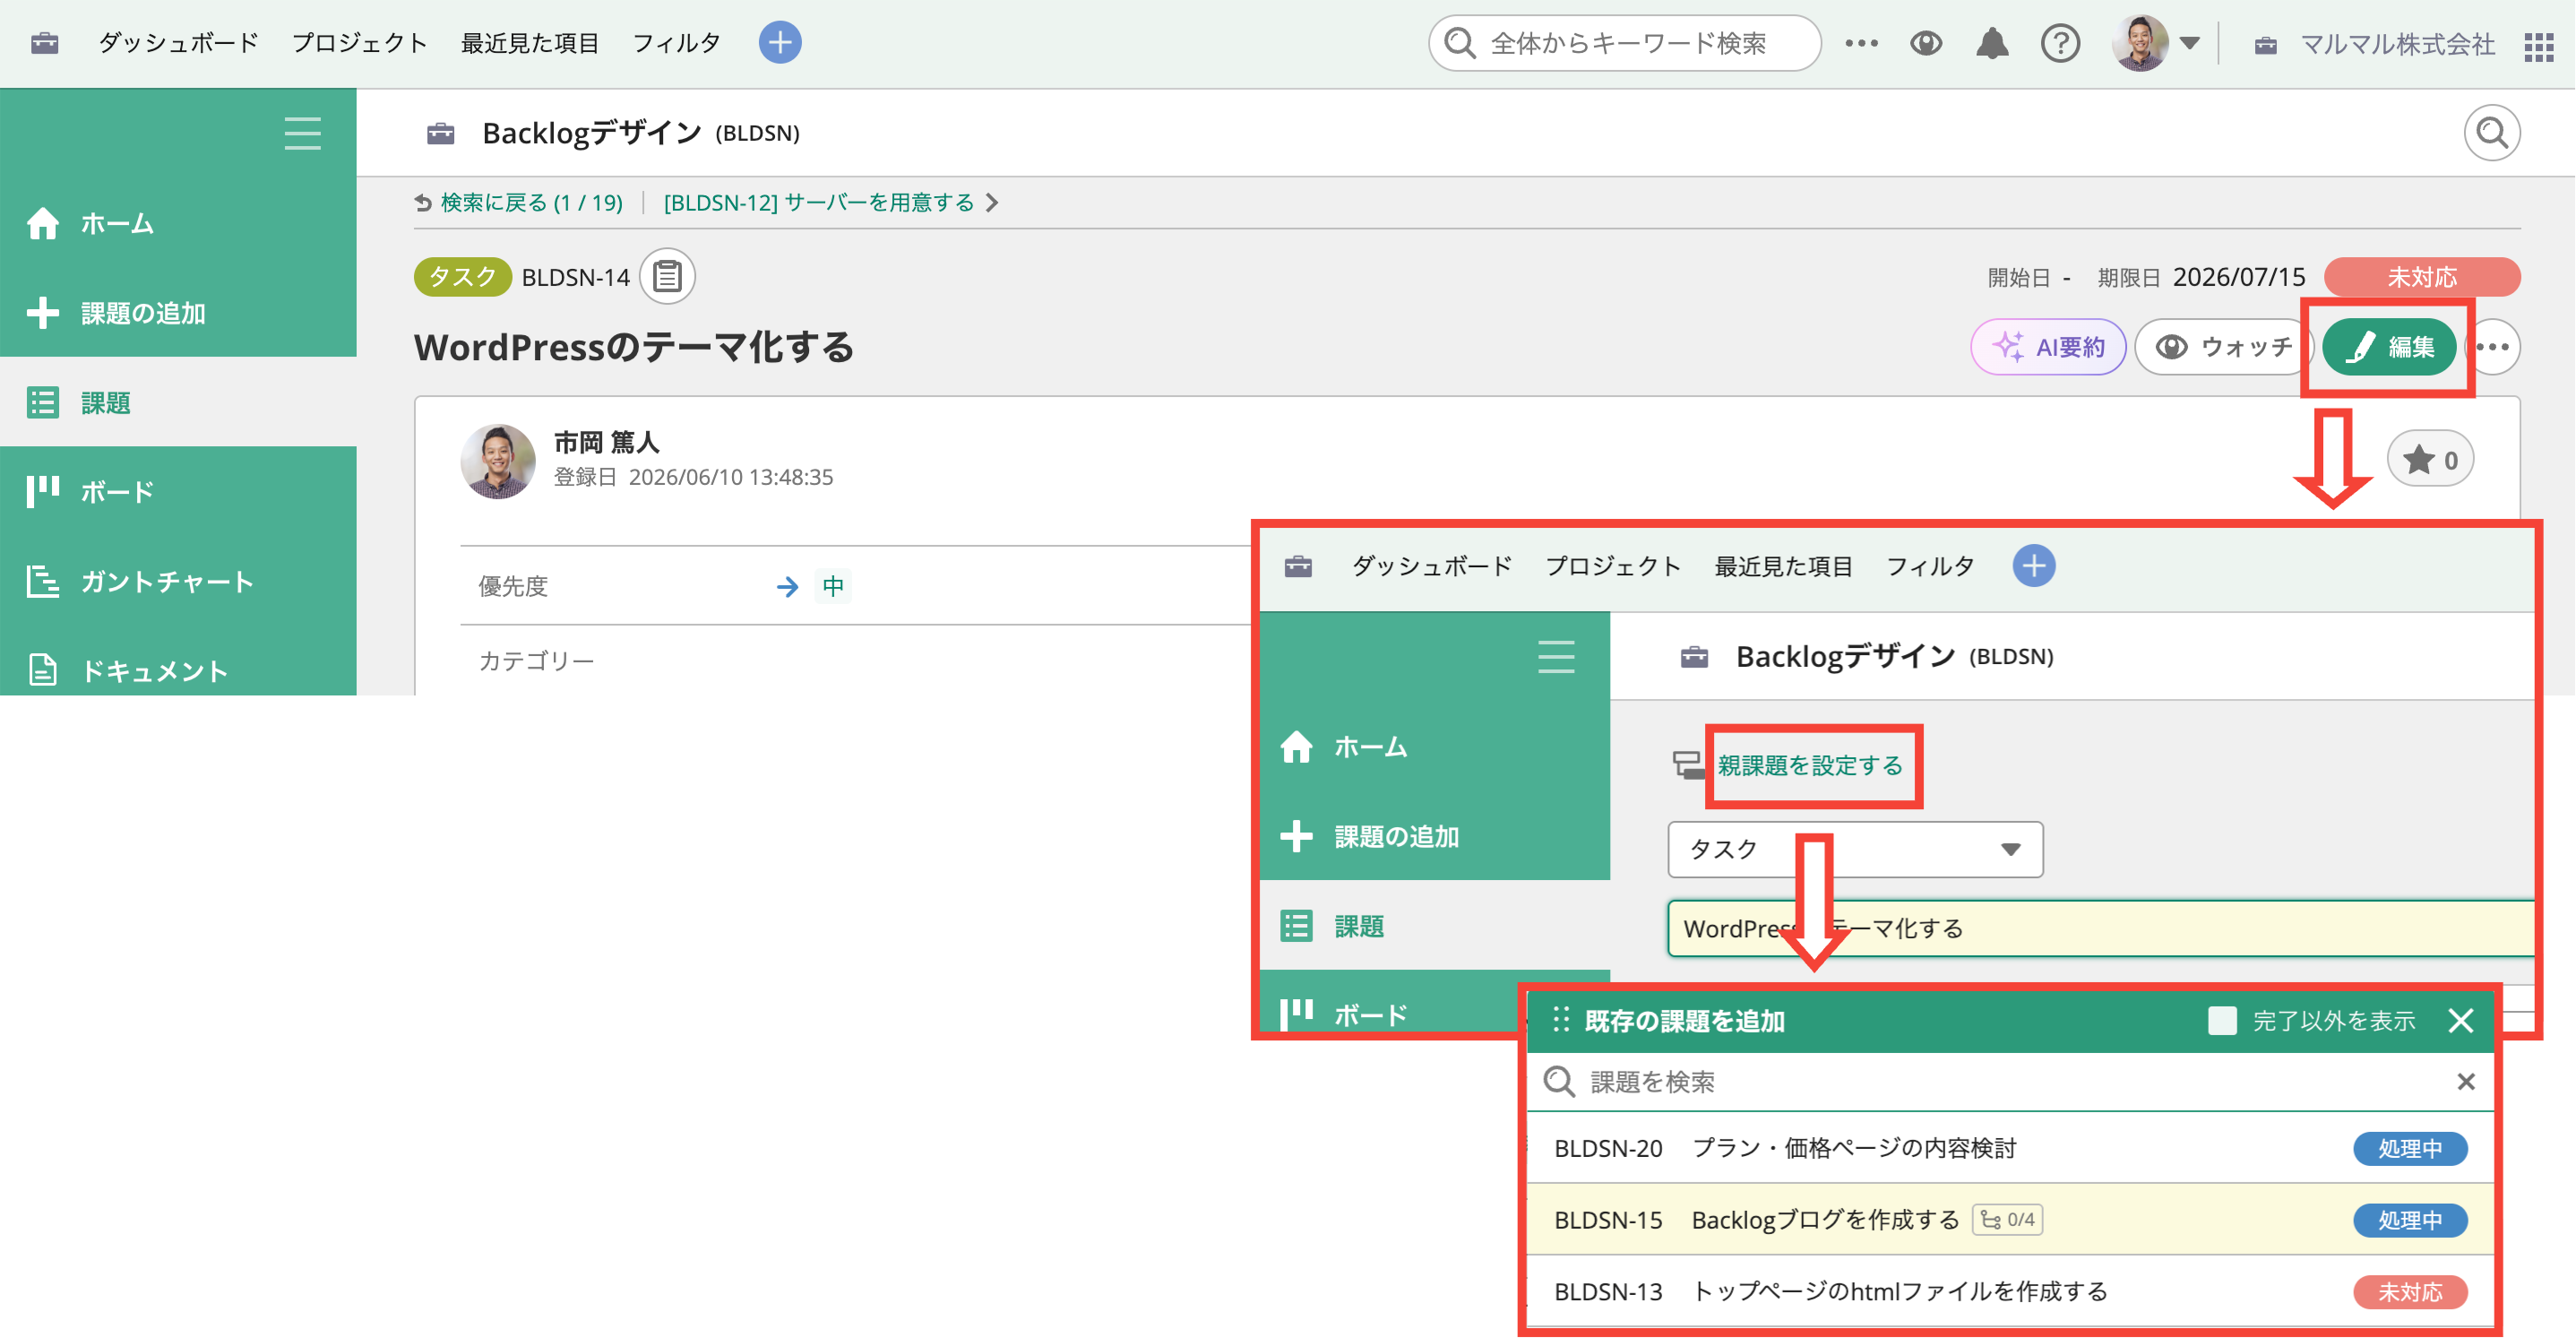Go to ホーム in the main sidebar
Screen dimensions: 2576x1338
pyautogui.click(x=178, y=223)
